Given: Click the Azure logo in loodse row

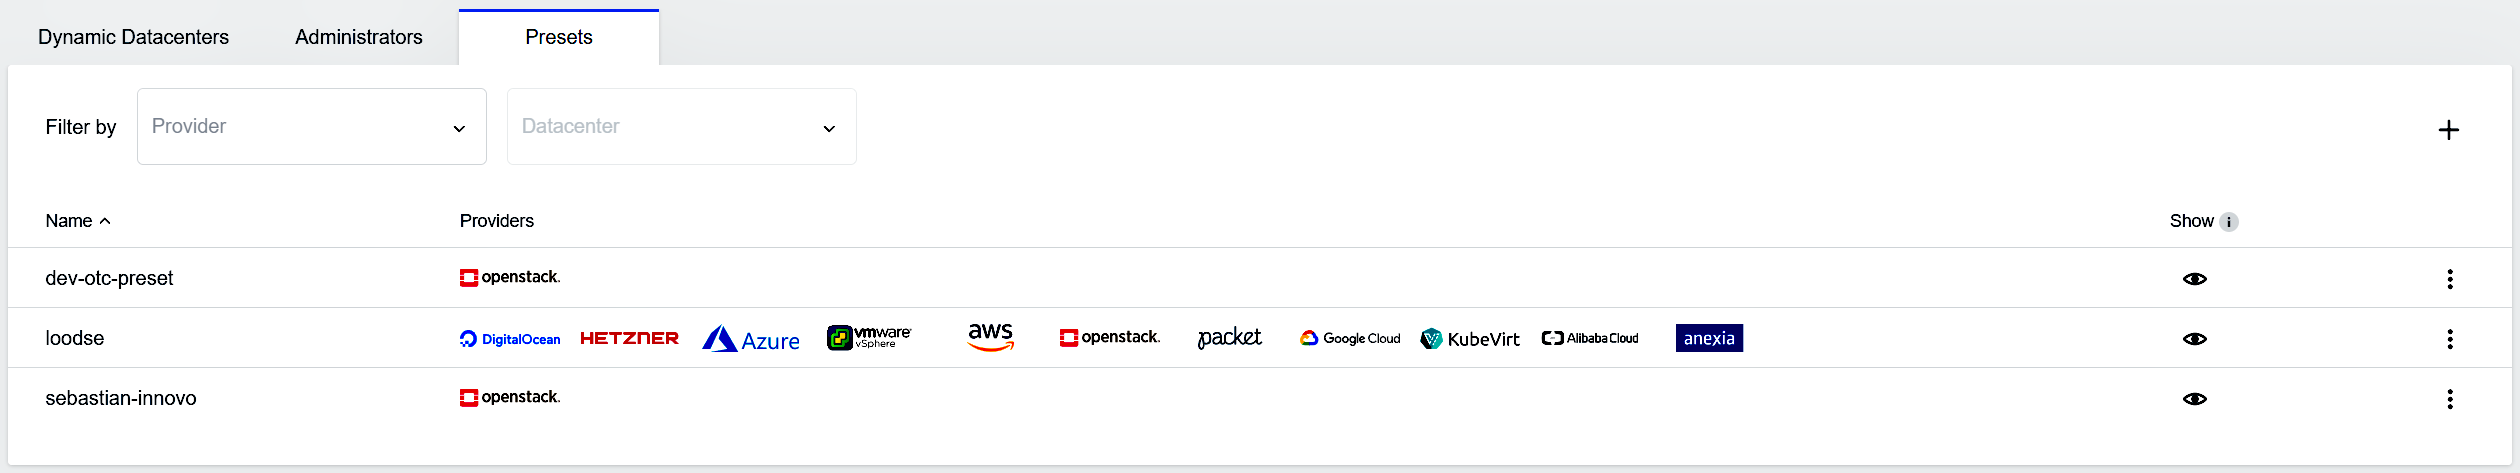Looking at the screenshot, I should 750,339.
